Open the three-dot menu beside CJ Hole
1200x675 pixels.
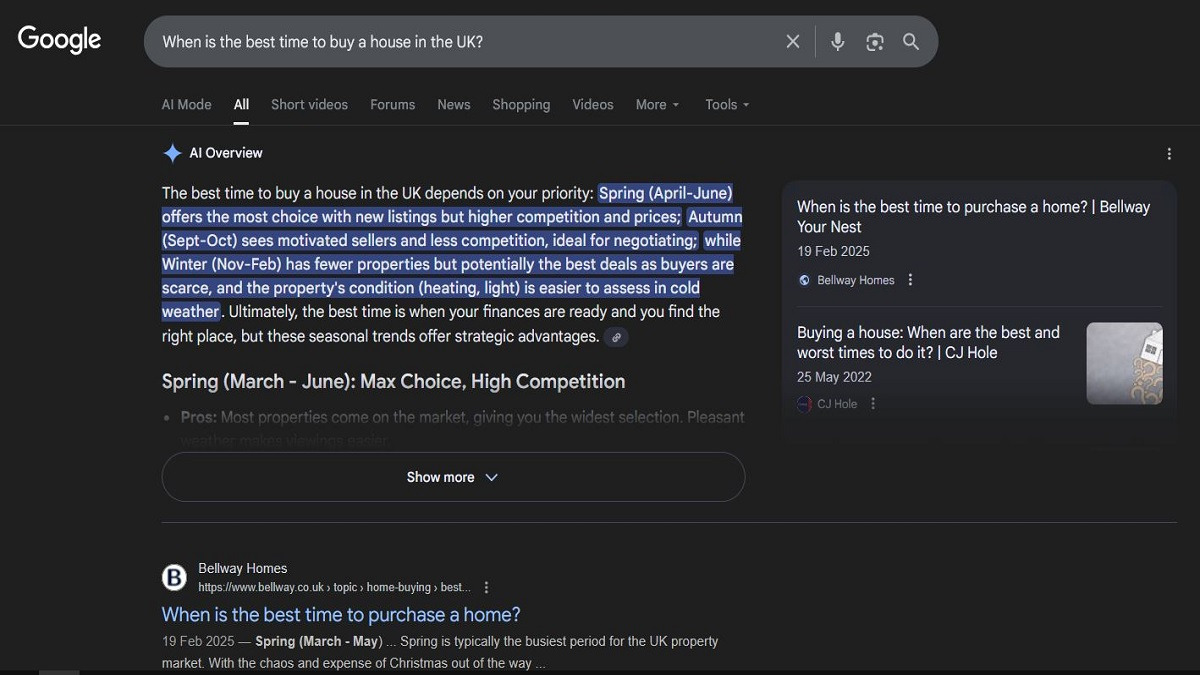(x=873, y=403)
